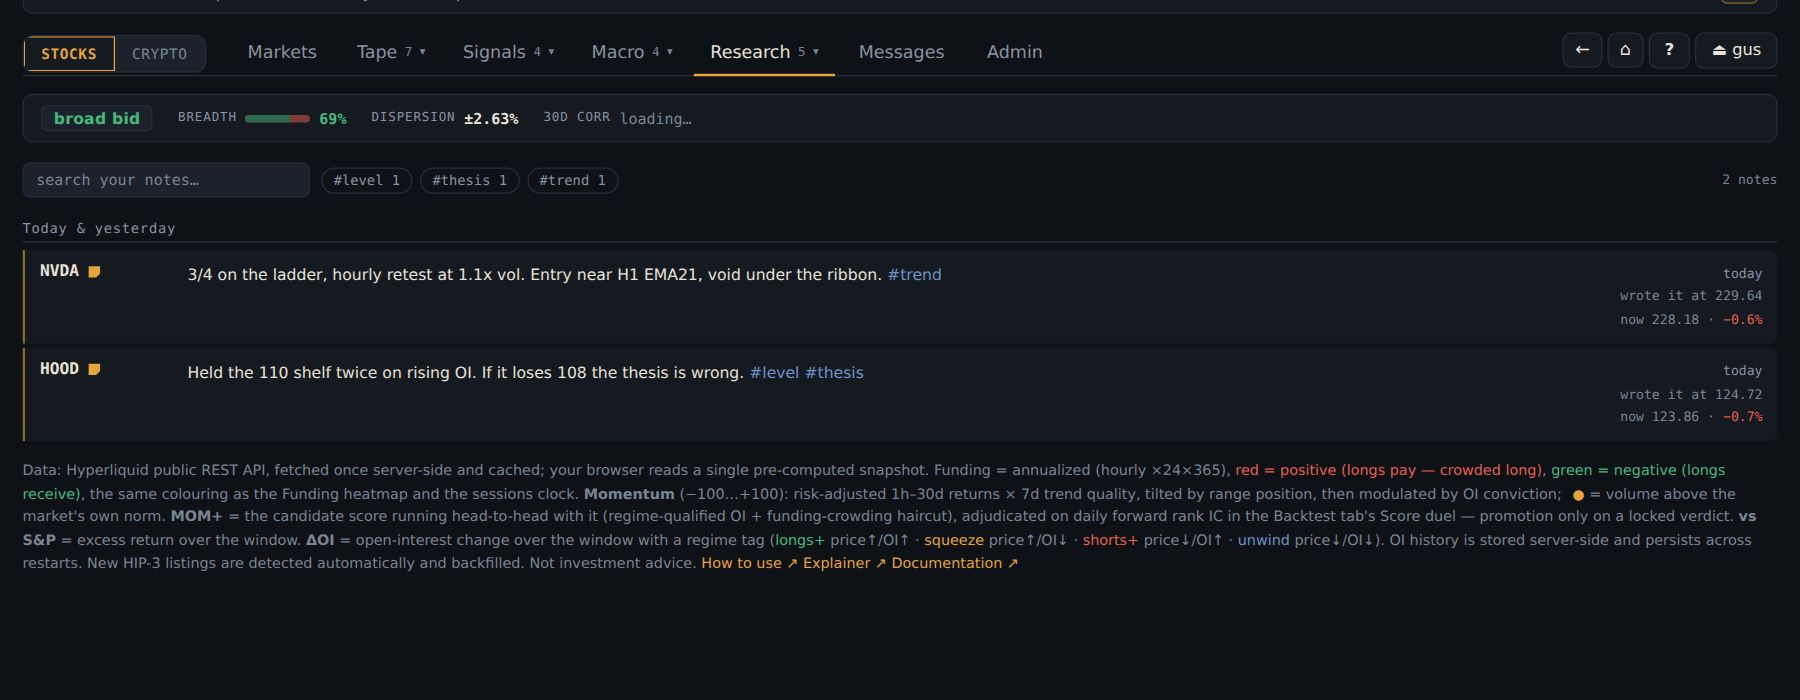Viewport: 1800px width, 700px height.
Task: Switch to CRYPTO mode
Action: click(x=160, y=54)
